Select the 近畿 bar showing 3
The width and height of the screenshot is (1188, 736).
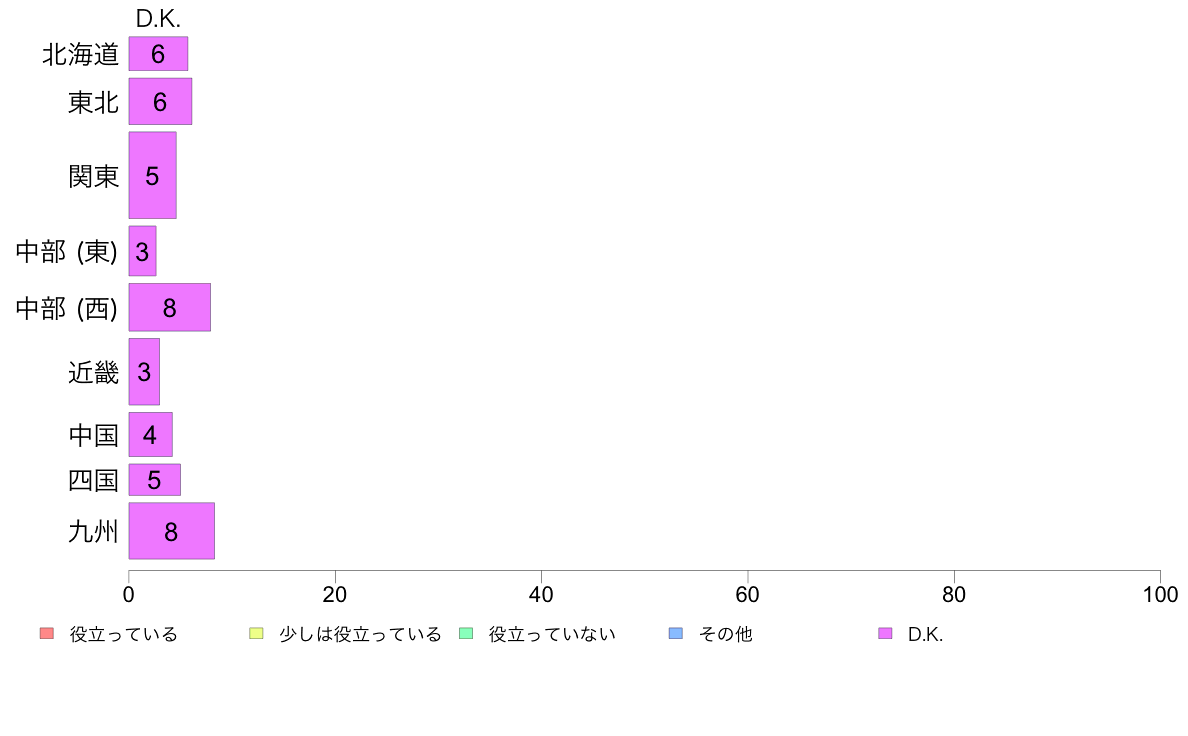point(144,371)
